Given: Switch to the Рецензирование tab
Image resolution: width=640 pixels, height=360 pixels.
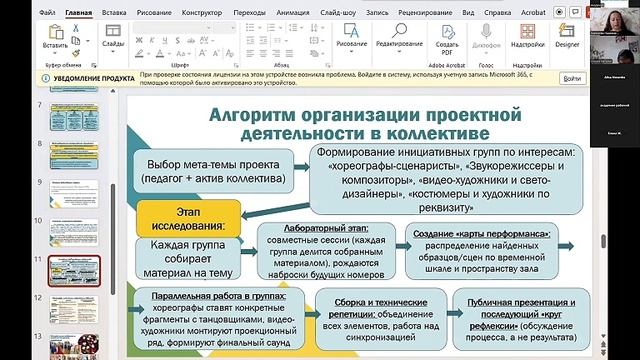Looking at the screenshot, I should (x=425, y=13).
